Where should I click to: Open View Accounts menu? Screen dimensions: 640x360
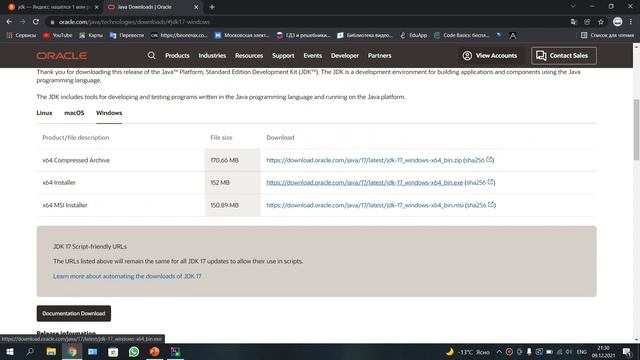[x=490, y=56]
